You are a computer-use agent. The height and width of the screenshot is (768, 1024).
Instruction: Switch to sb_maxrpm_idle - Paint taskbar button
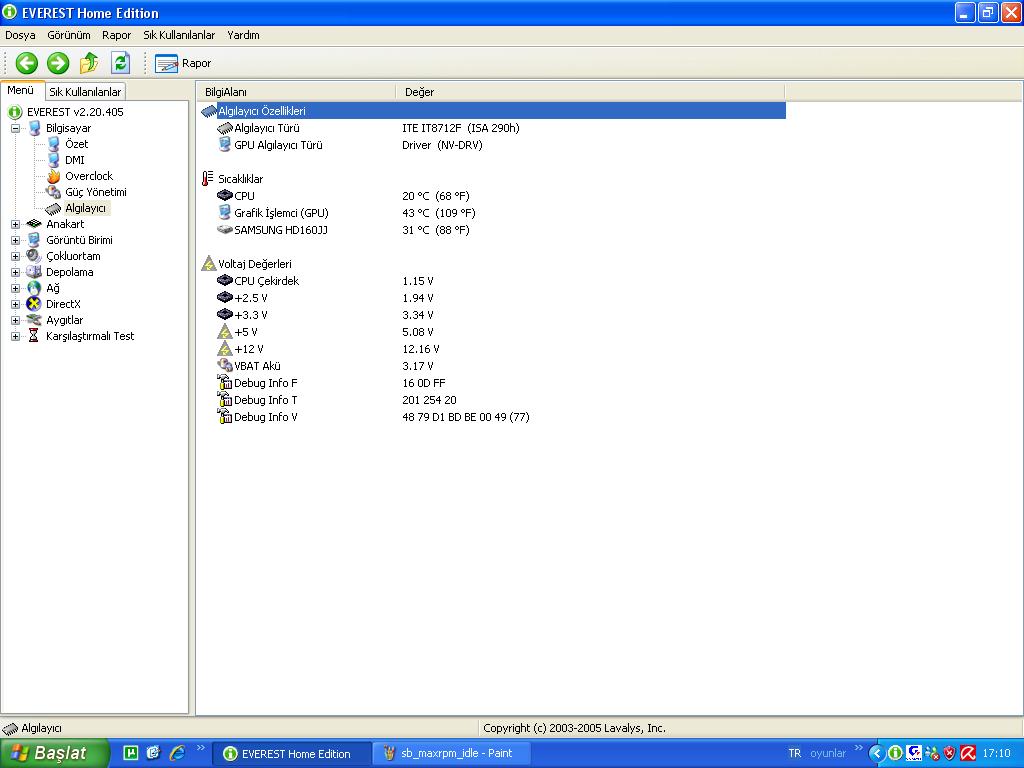click(x=450, y=754)
